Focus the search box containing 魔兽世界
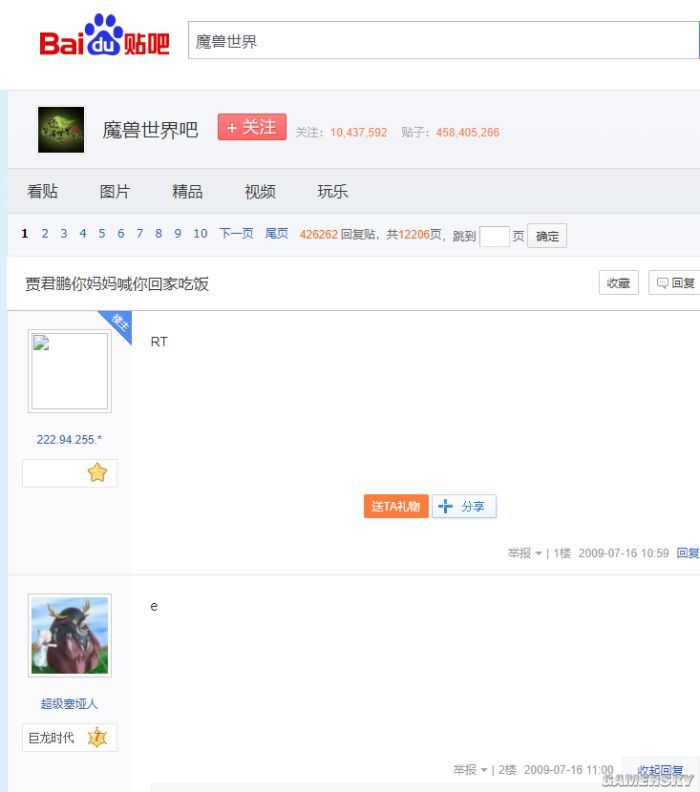 [x=443, y=40]
